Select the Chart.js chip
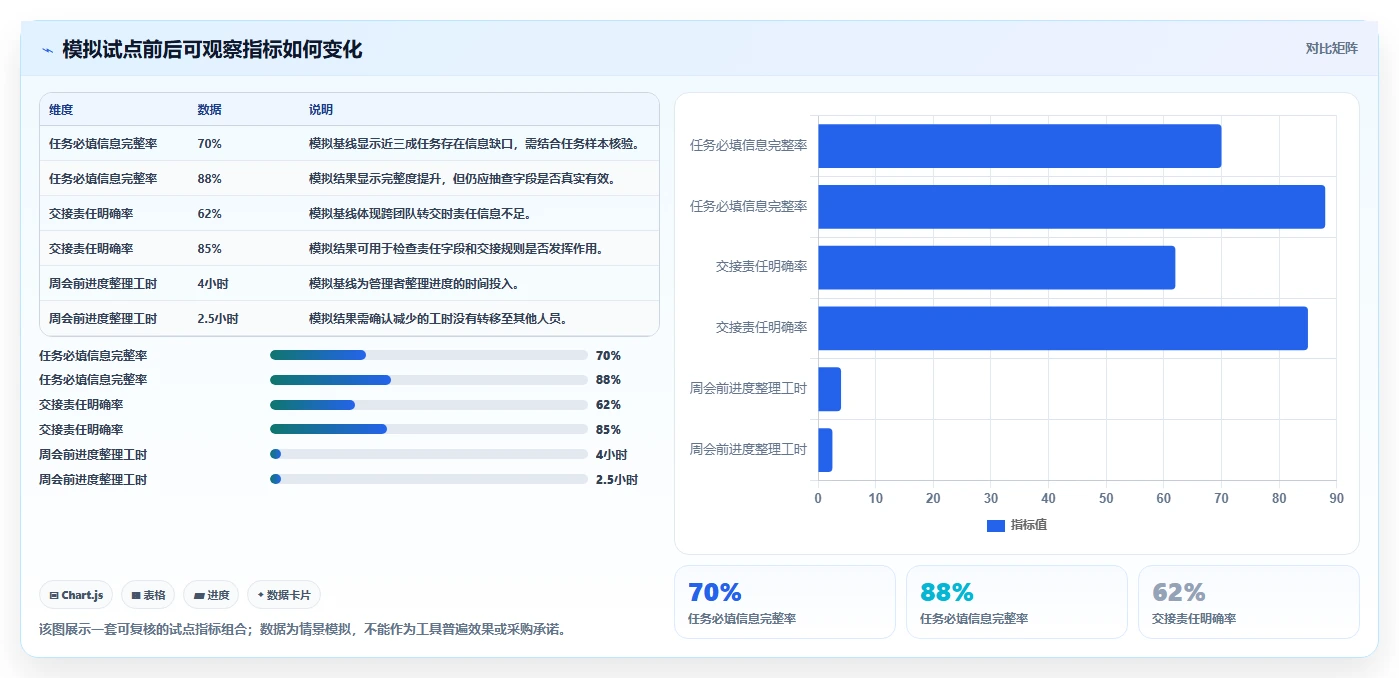Screen dimensions: 1399x678 [77, 595]
